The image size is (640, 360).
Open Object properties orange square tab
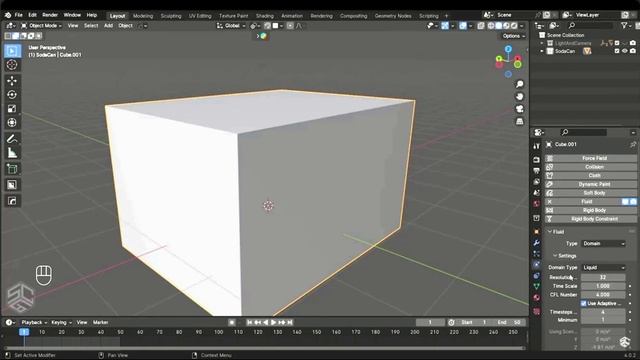click(x=536, y=232)
